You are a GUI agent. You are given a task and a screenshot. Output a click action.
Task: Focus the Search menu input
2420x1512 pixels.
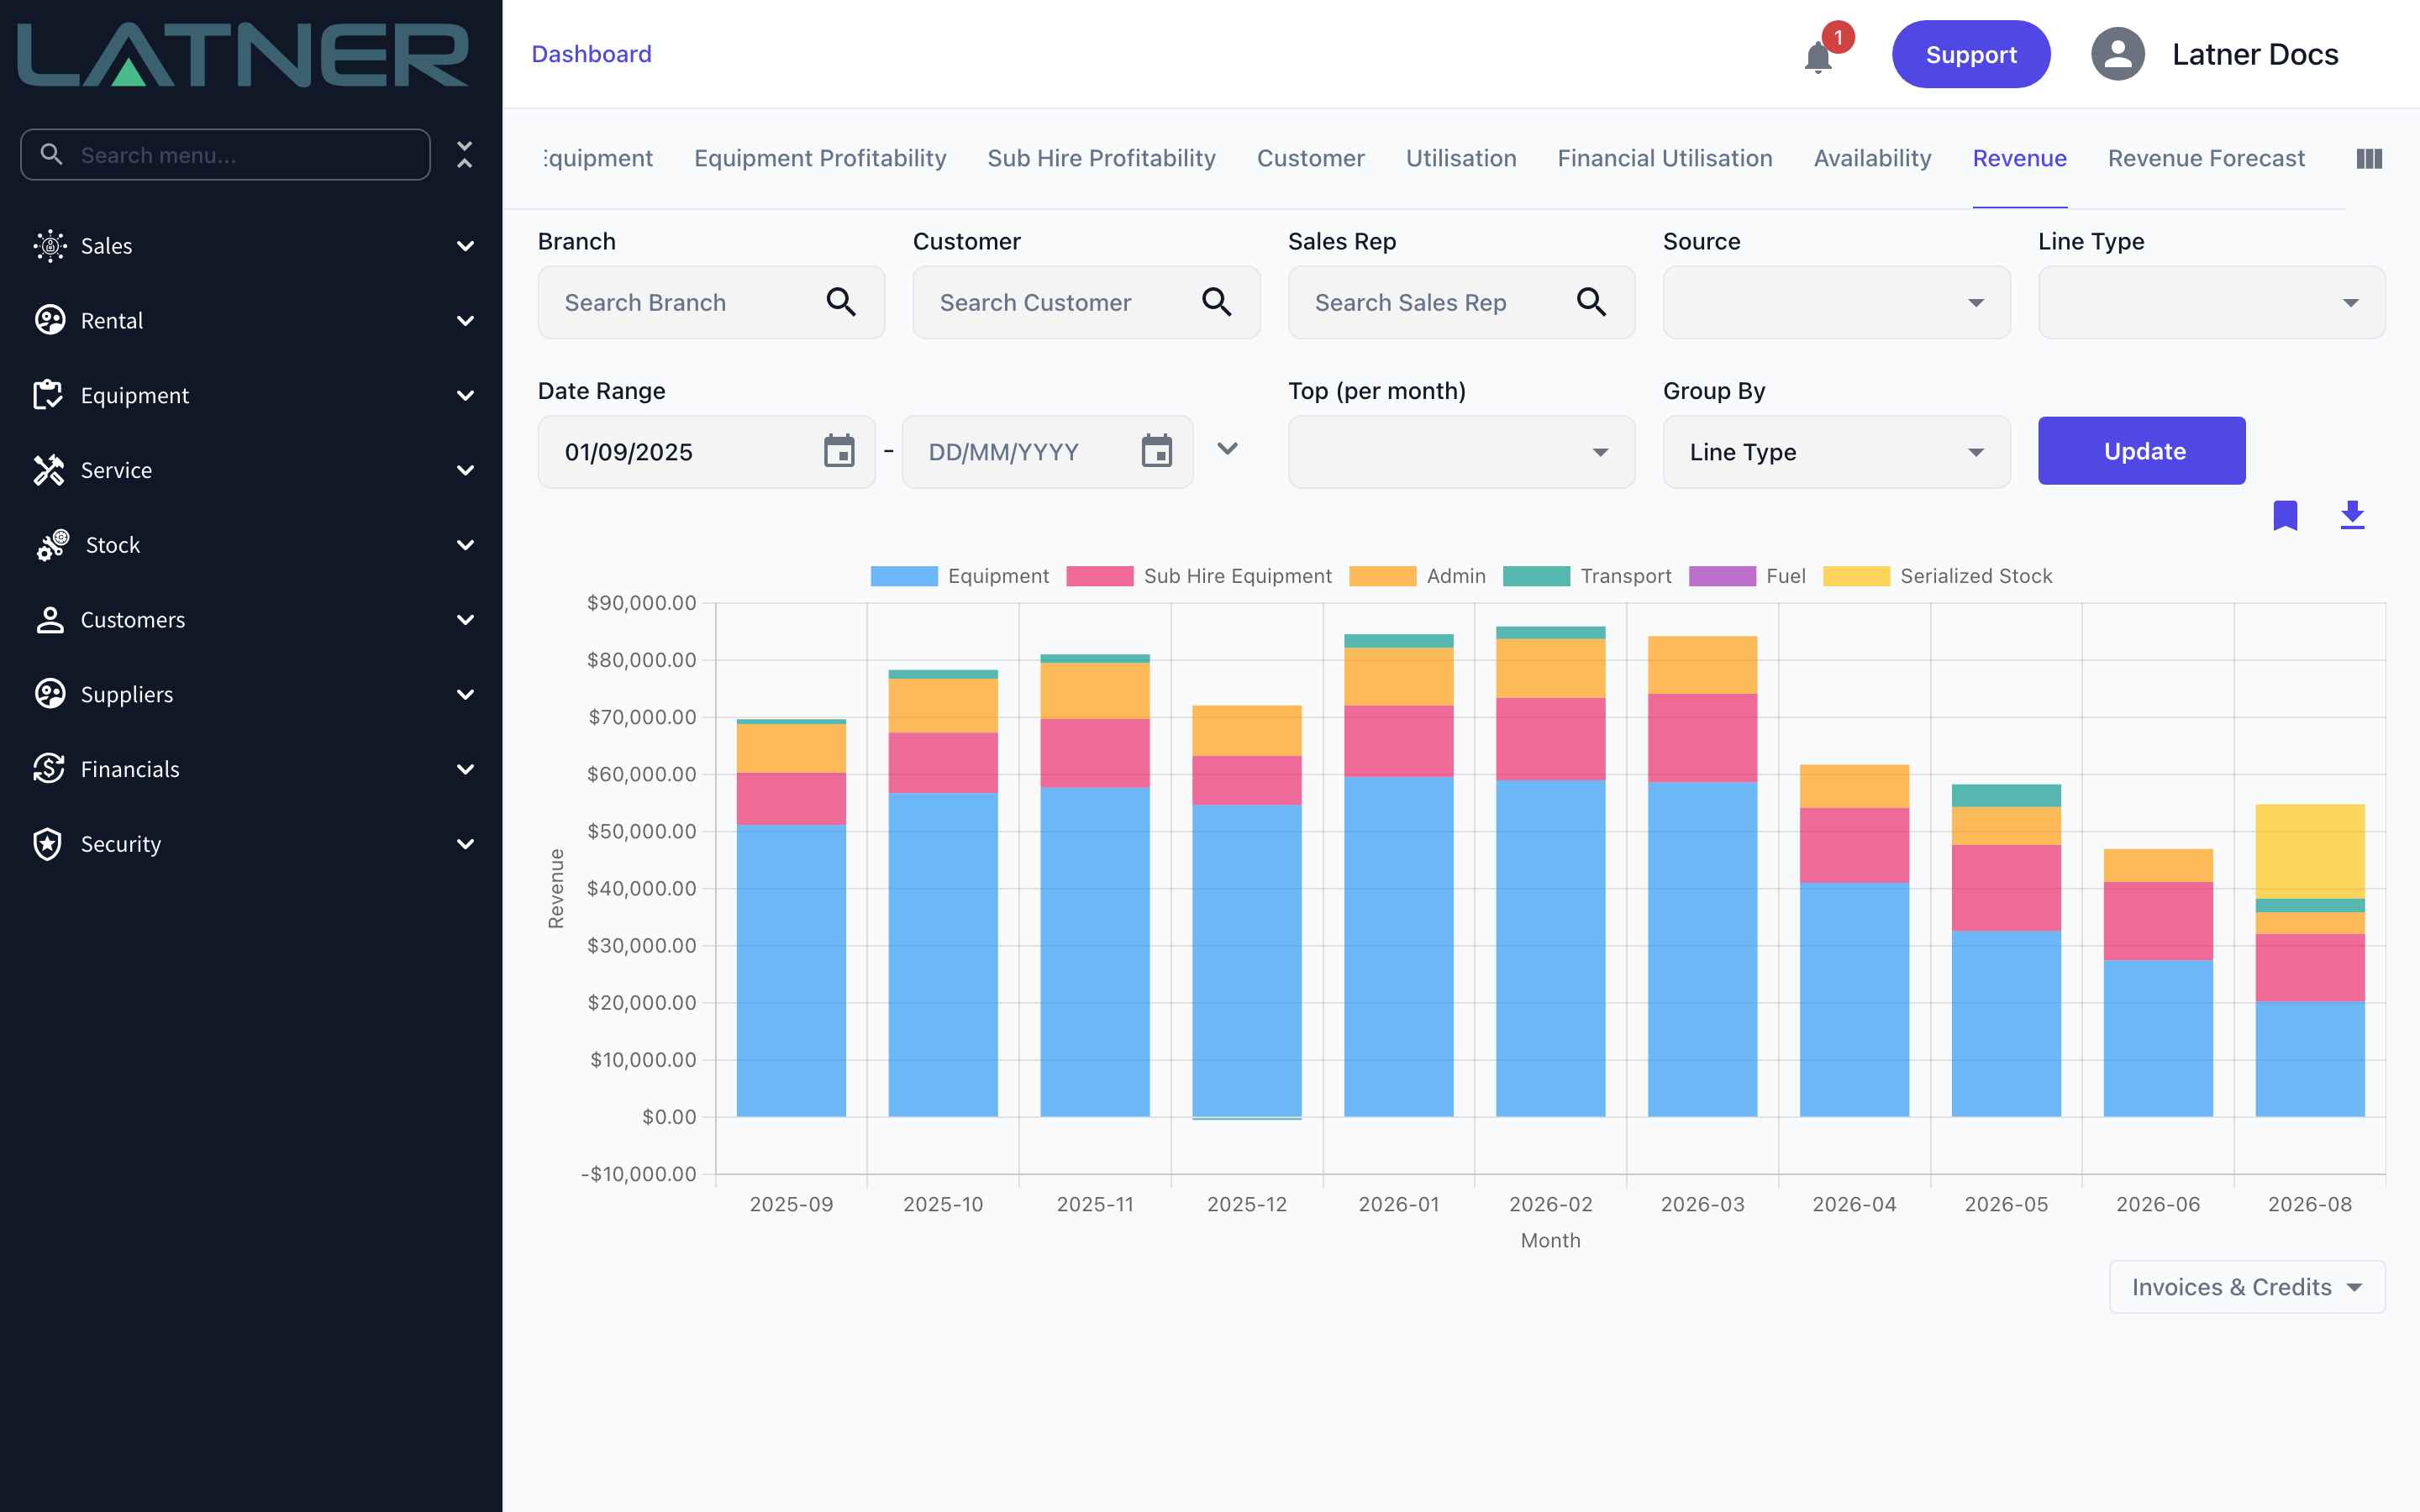point(225,154)
